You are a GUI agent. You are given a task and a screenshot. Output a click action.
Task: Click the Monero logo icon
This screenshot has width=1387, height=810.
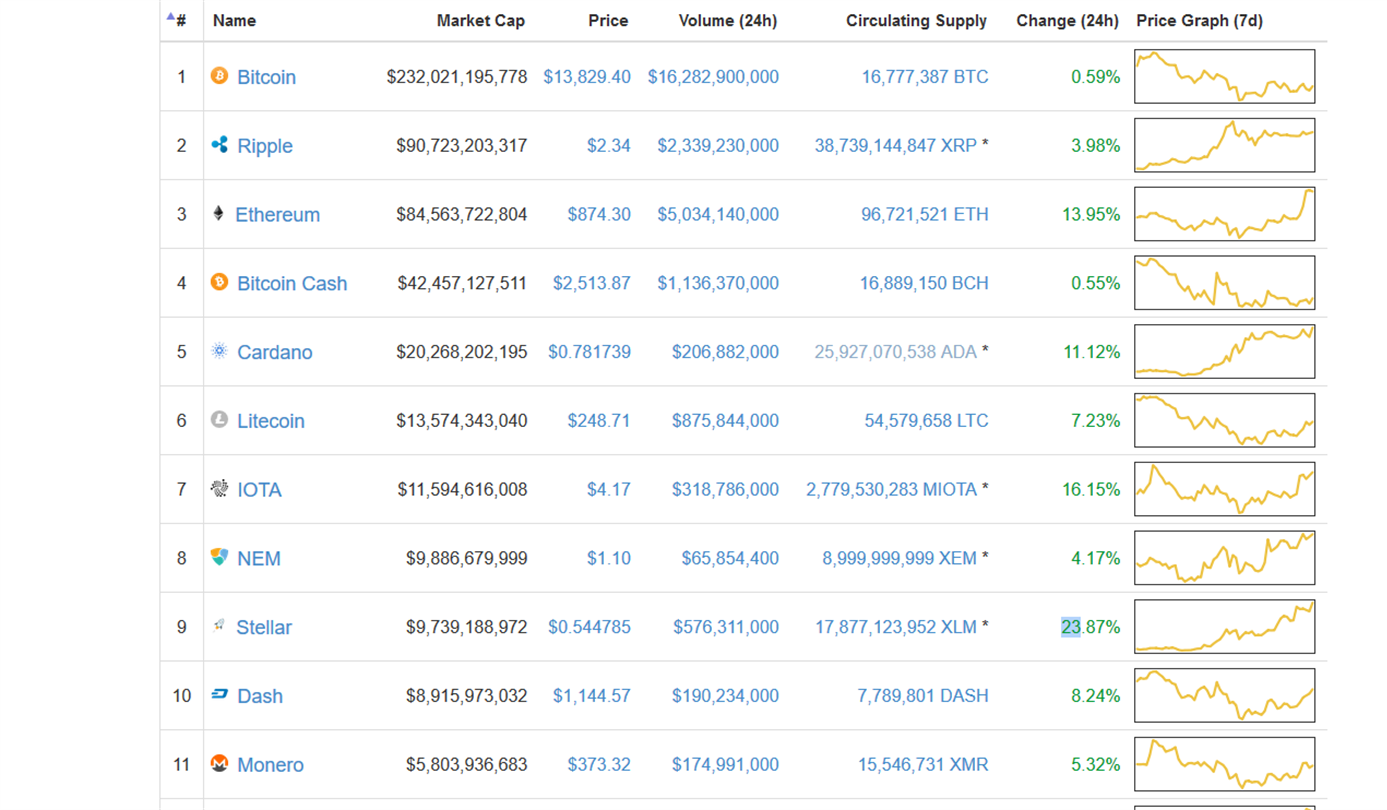(219, 764)
